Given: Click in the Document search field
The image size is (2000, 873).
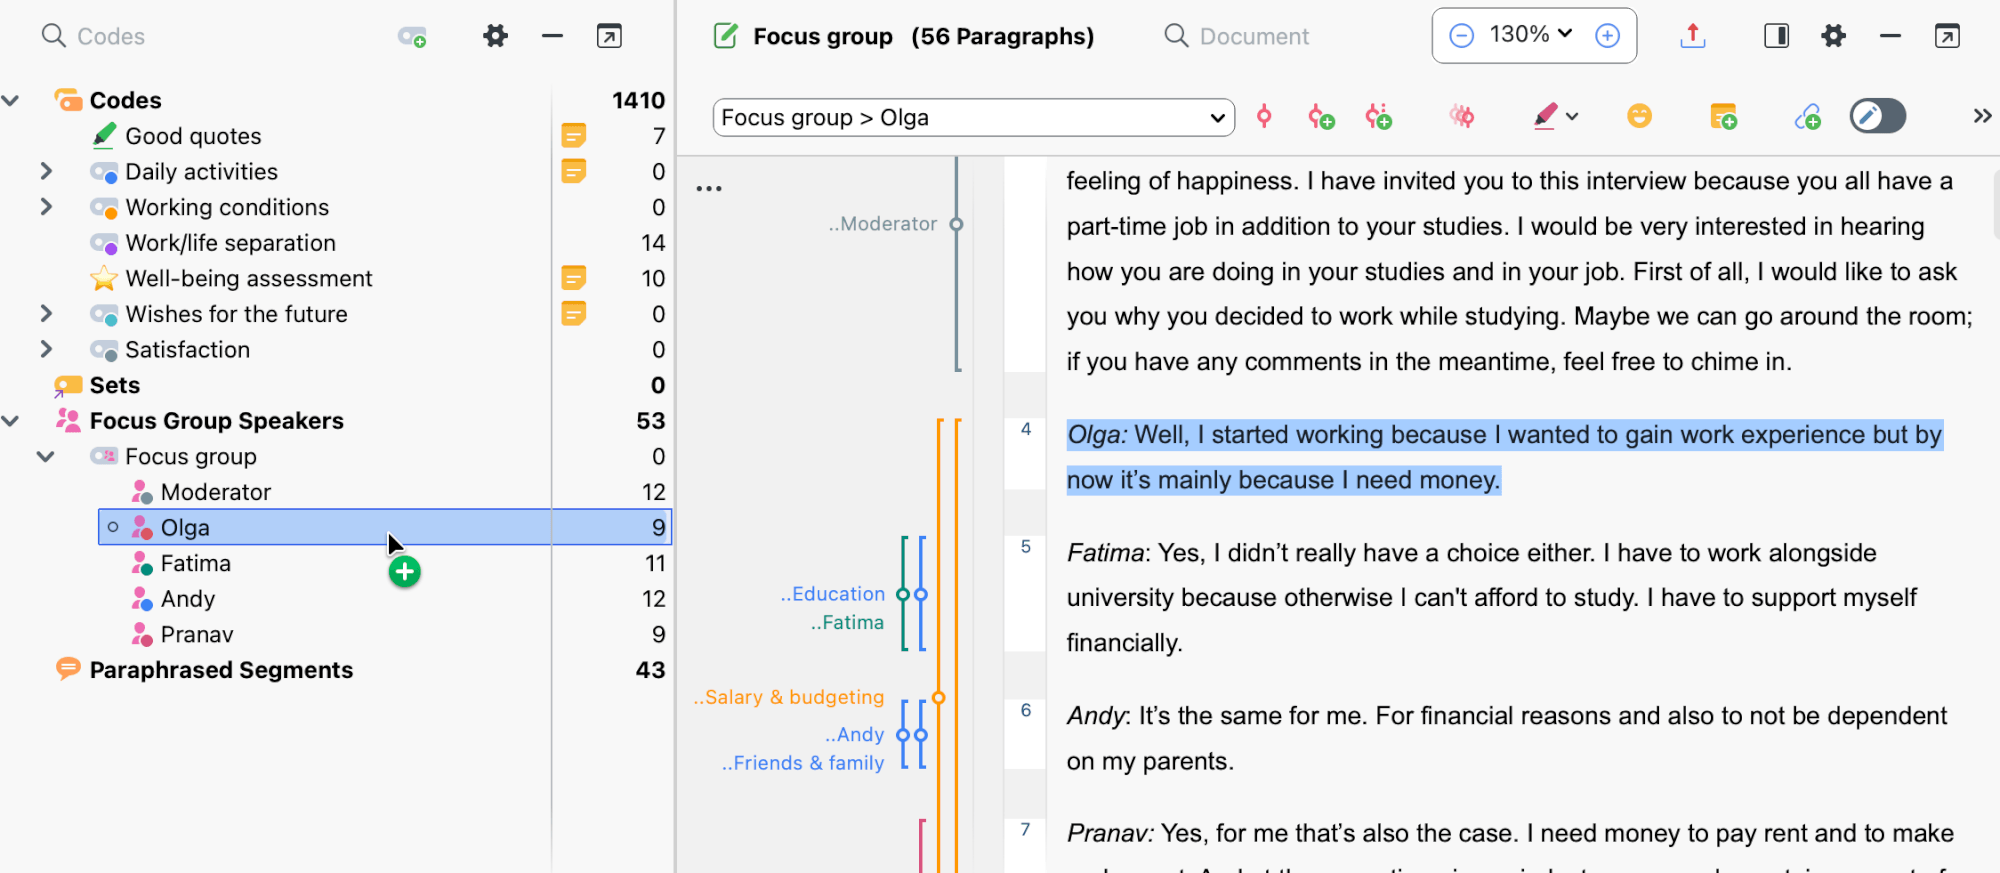Looking at the screenshot, I should point(1254,36).
